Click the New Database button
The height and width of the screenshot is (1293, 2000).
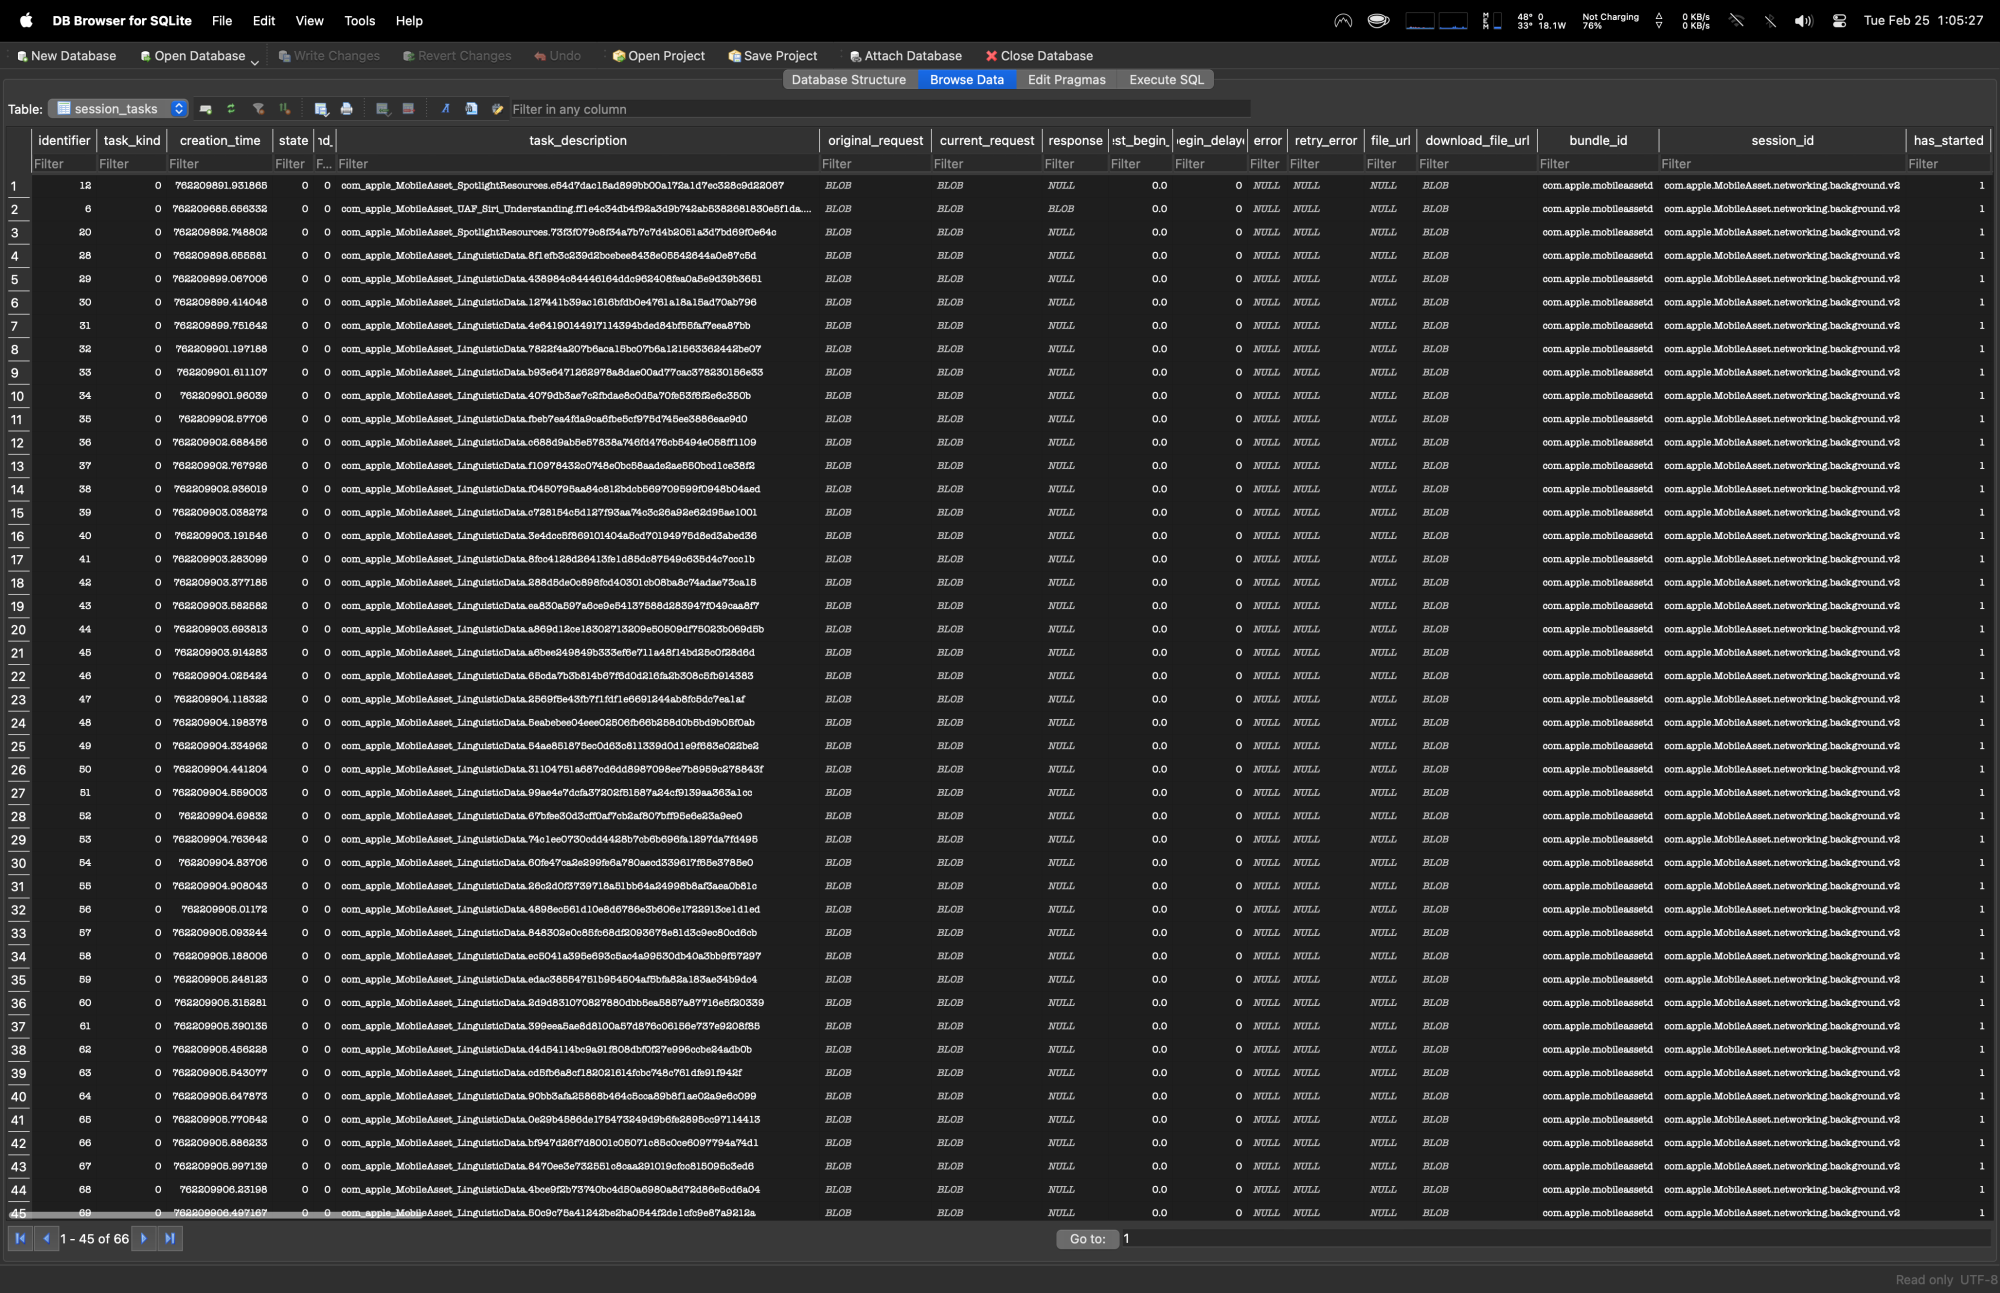(66, 56)
